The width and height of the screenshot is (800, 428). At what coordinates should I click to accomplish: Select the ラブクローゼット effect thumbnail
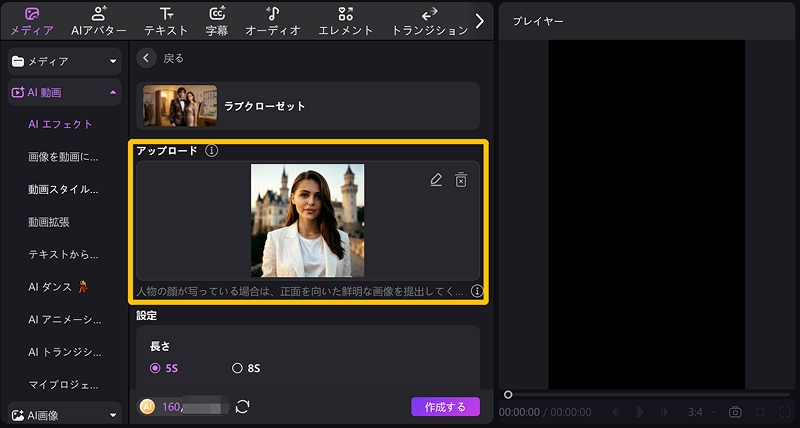[180, 106]
